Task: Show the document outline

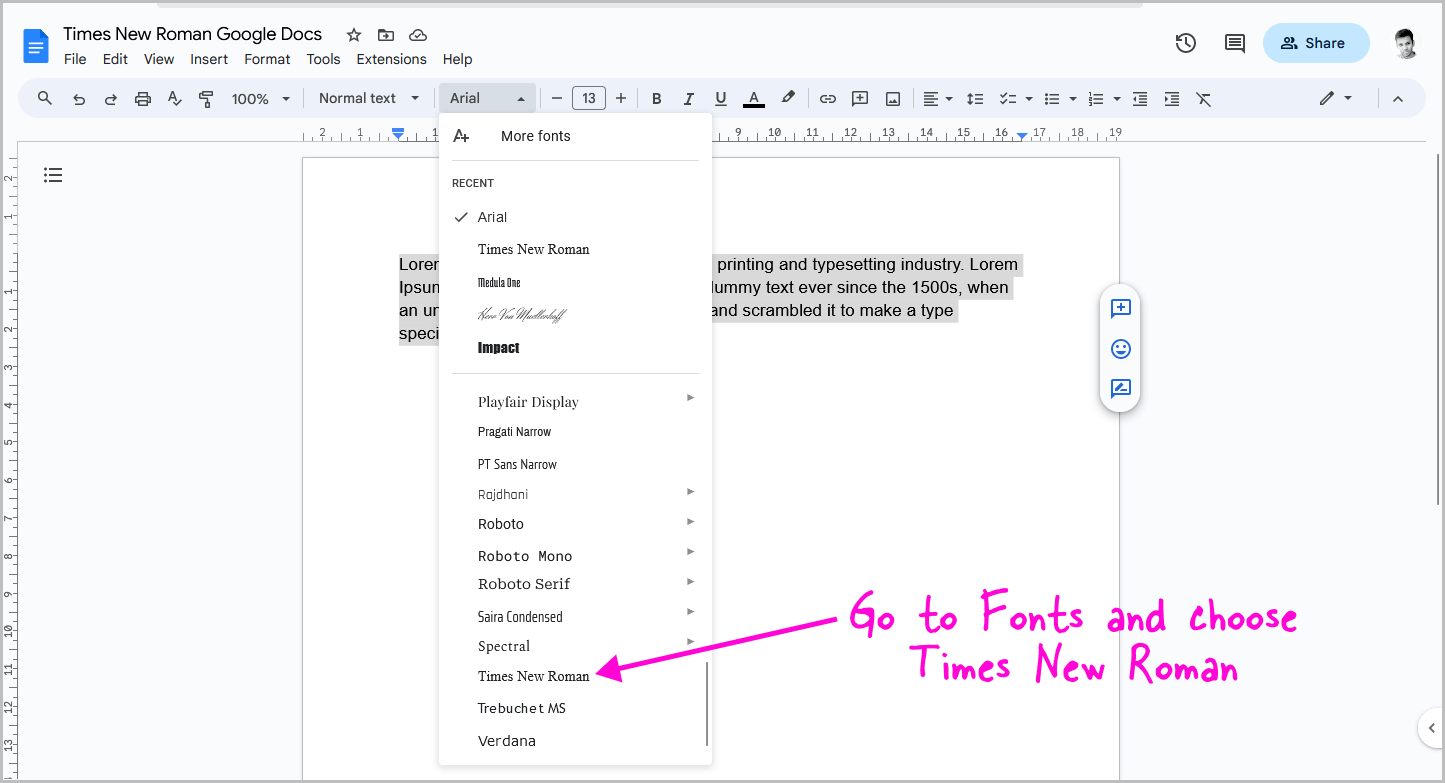Action: (53, 175)
